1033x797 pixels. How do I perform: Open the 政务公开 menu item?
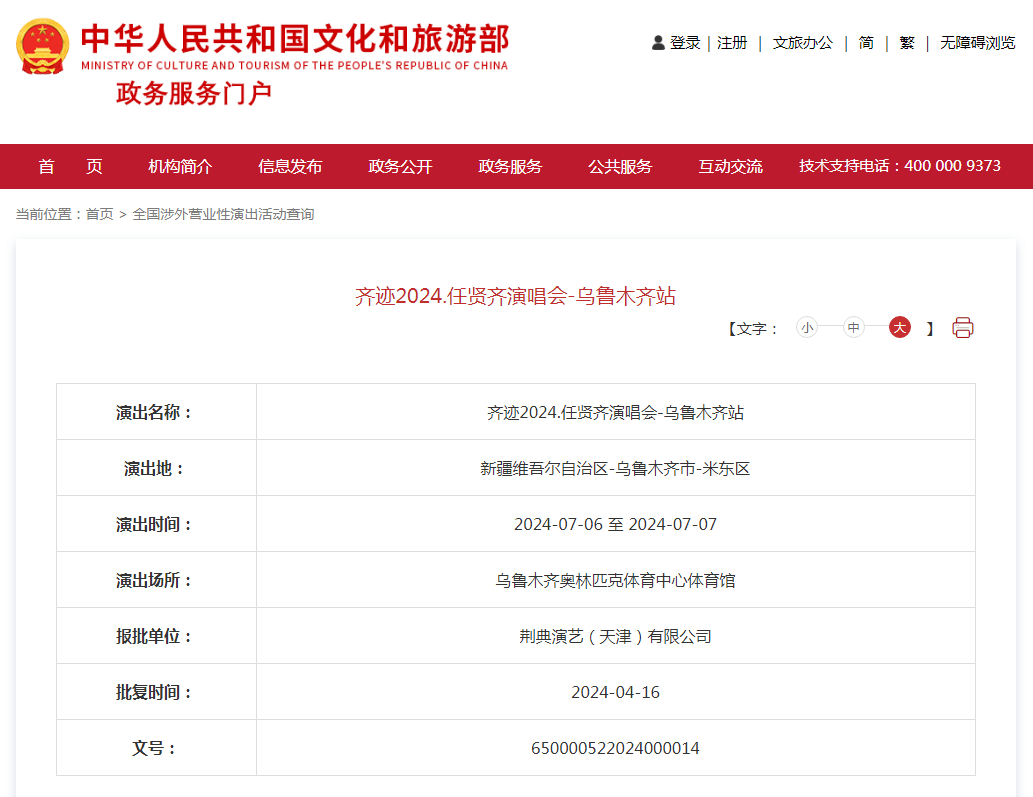400,167
